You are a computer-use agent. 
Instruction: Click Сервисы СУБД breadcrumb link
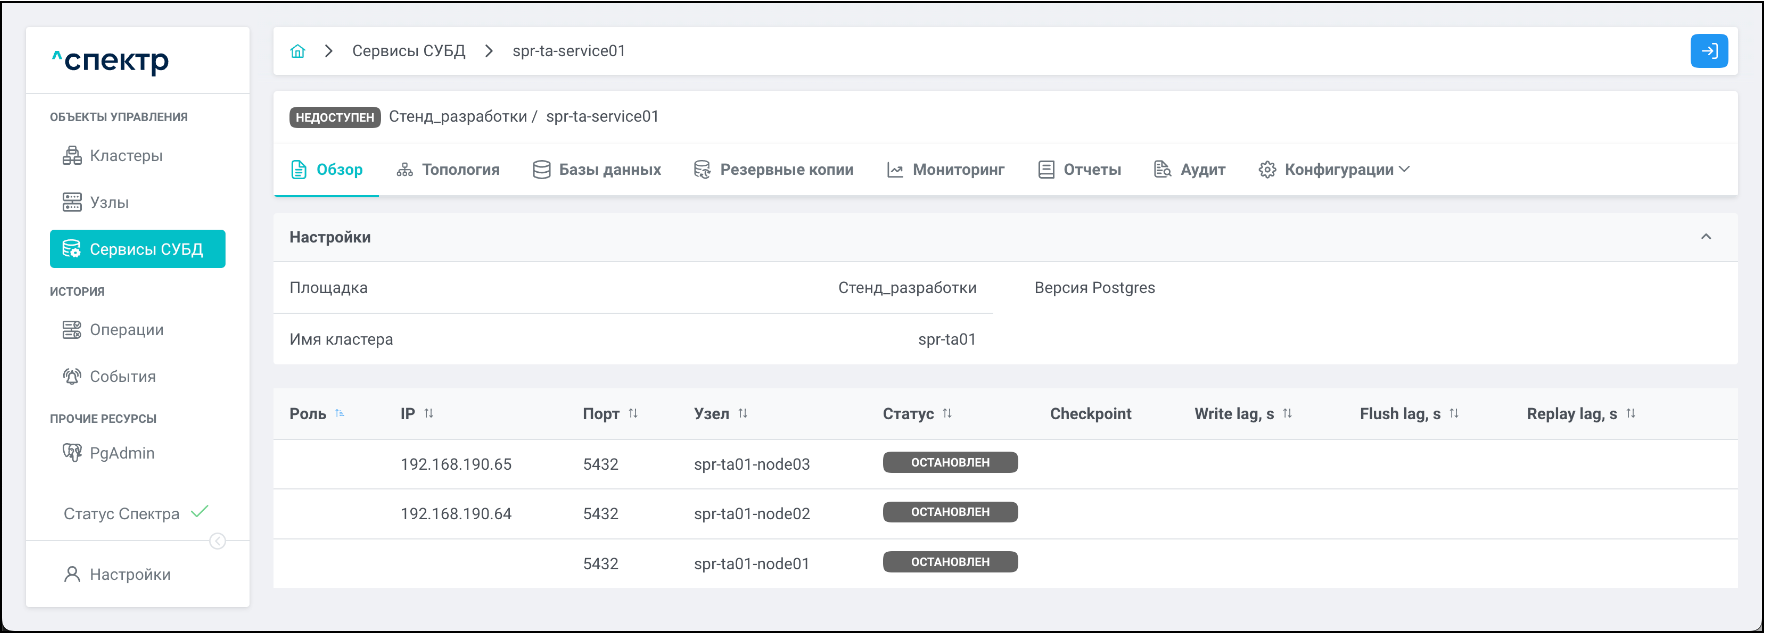408,51
